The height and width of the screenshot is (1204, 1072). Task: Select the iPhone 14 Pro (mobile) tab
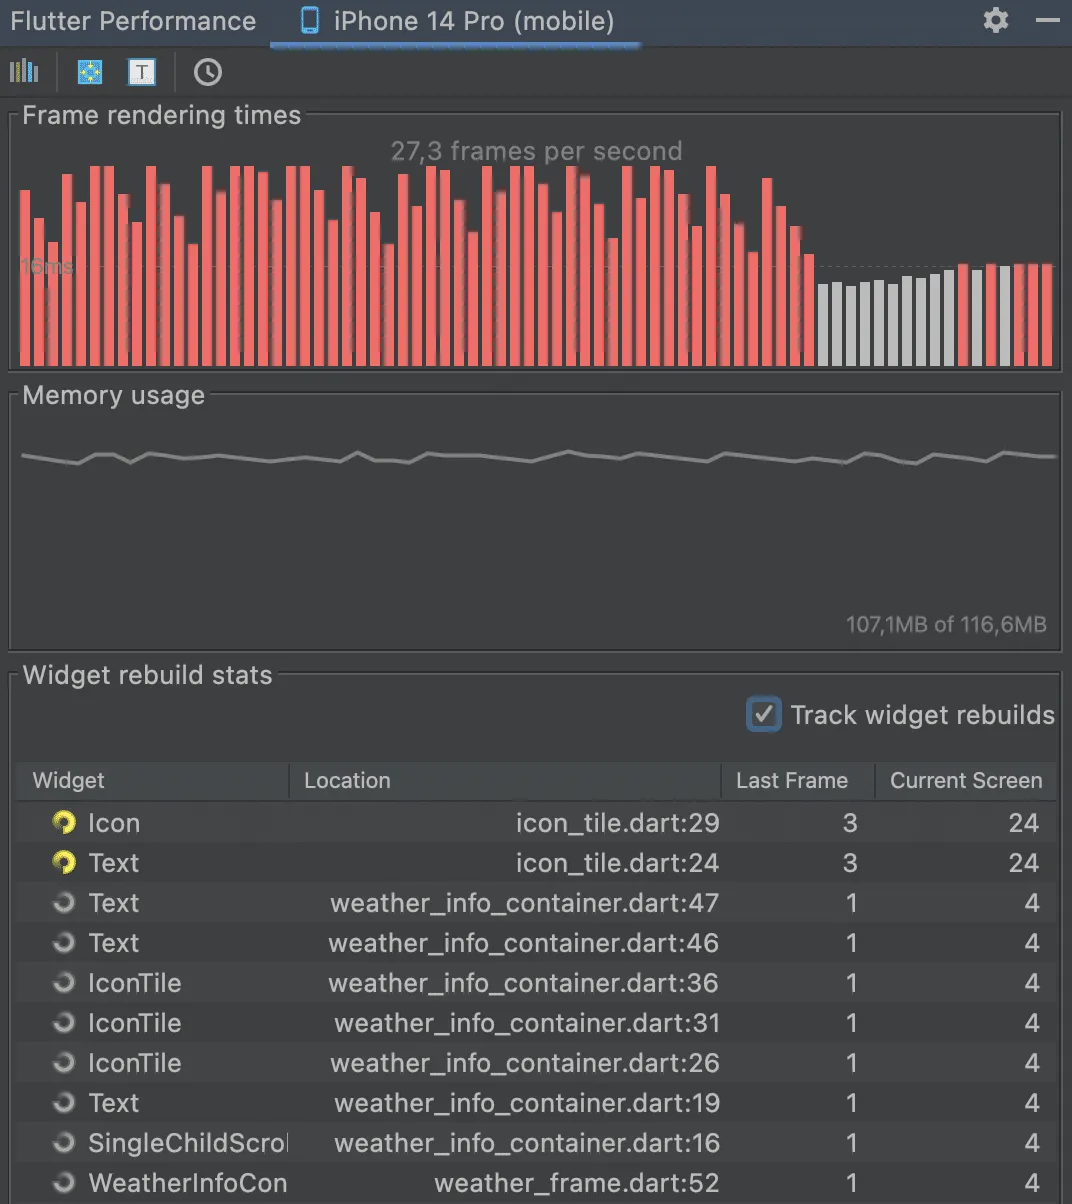coord(455,20)
